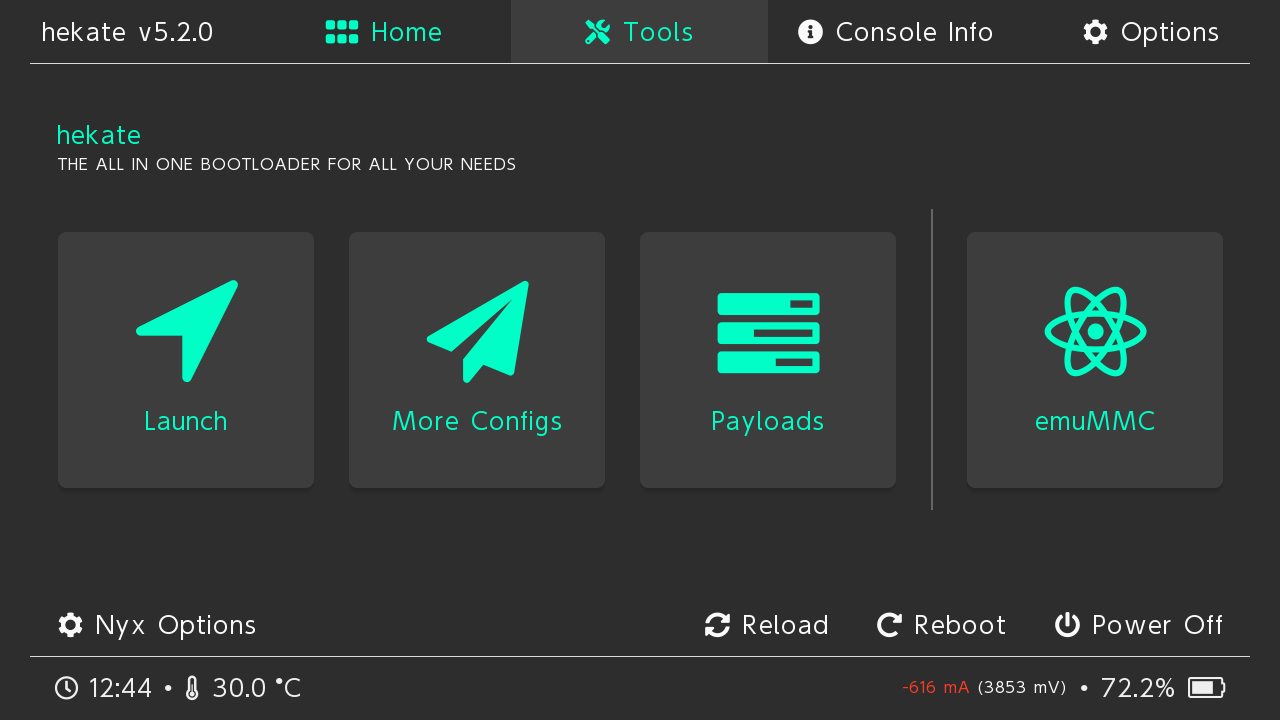Click the Power Off text
1280x720 pixels.
pos(1158,625)
